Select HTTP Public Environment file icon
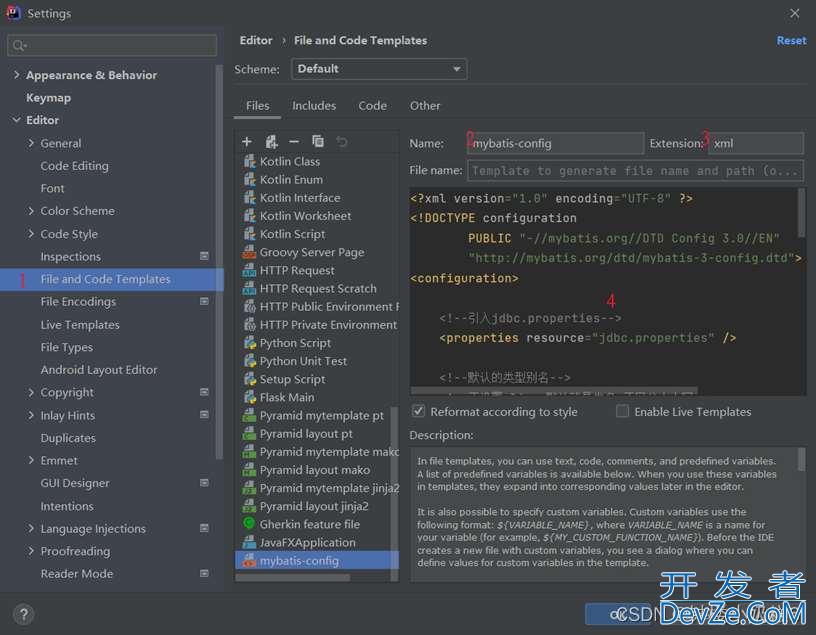The width and height of the screenshot is (816, 635). 250,307
